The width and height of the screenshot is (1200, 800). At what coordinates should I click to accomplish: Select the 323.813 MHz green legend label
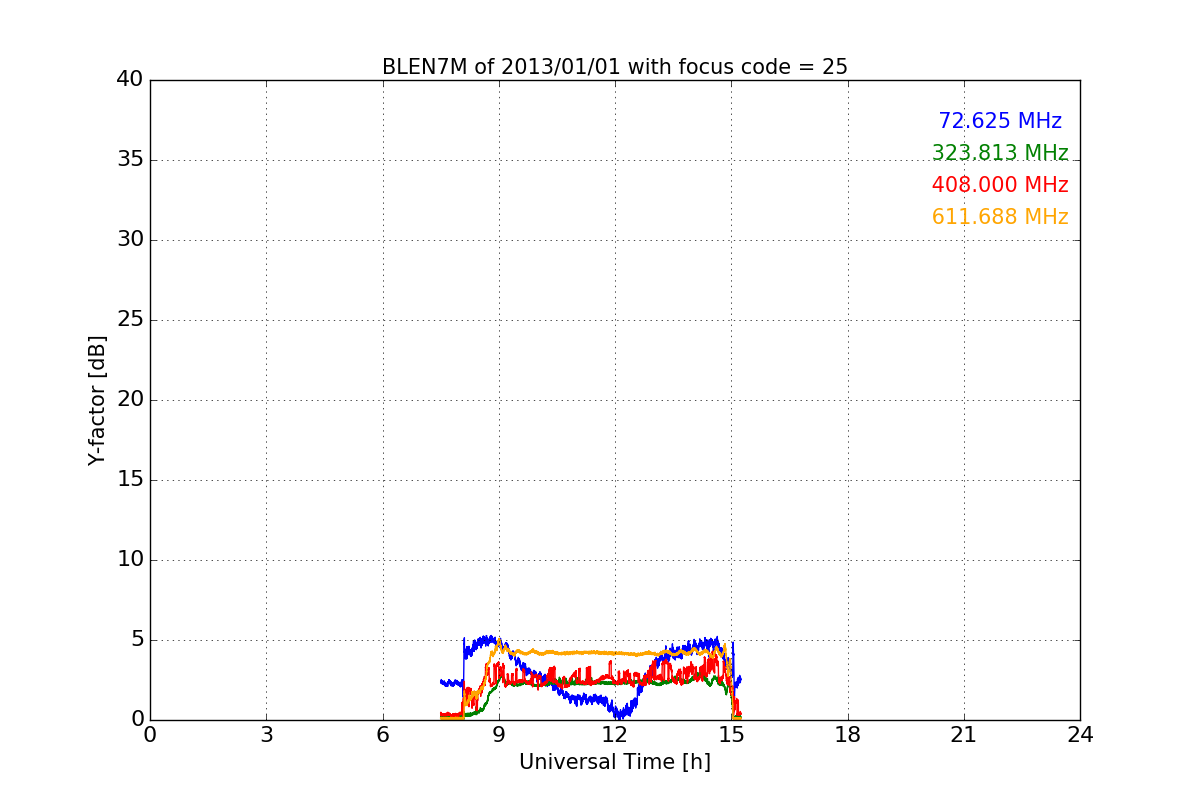[1000, 153]
